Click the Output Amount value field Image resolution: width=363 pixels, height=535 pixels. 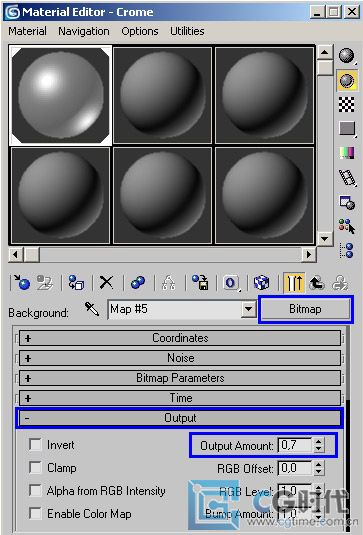[295, 445]
